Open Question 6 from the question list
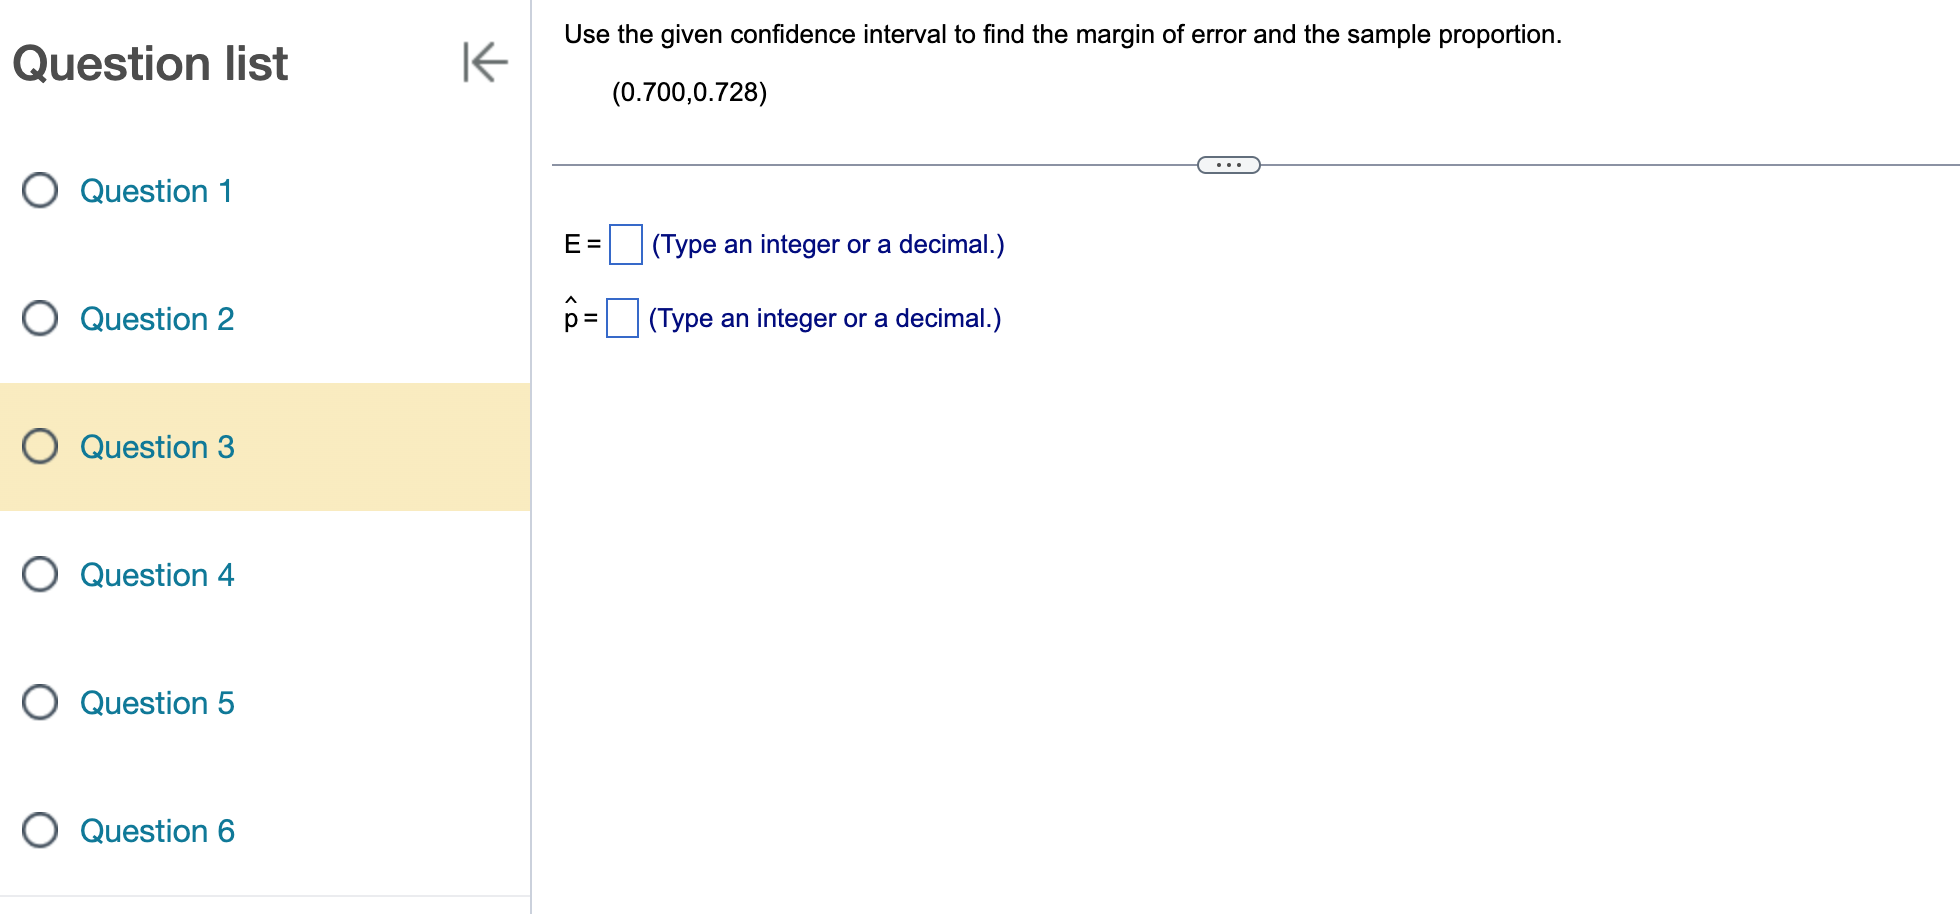The height and width of the screenshot is (914, 1960). 156,830
